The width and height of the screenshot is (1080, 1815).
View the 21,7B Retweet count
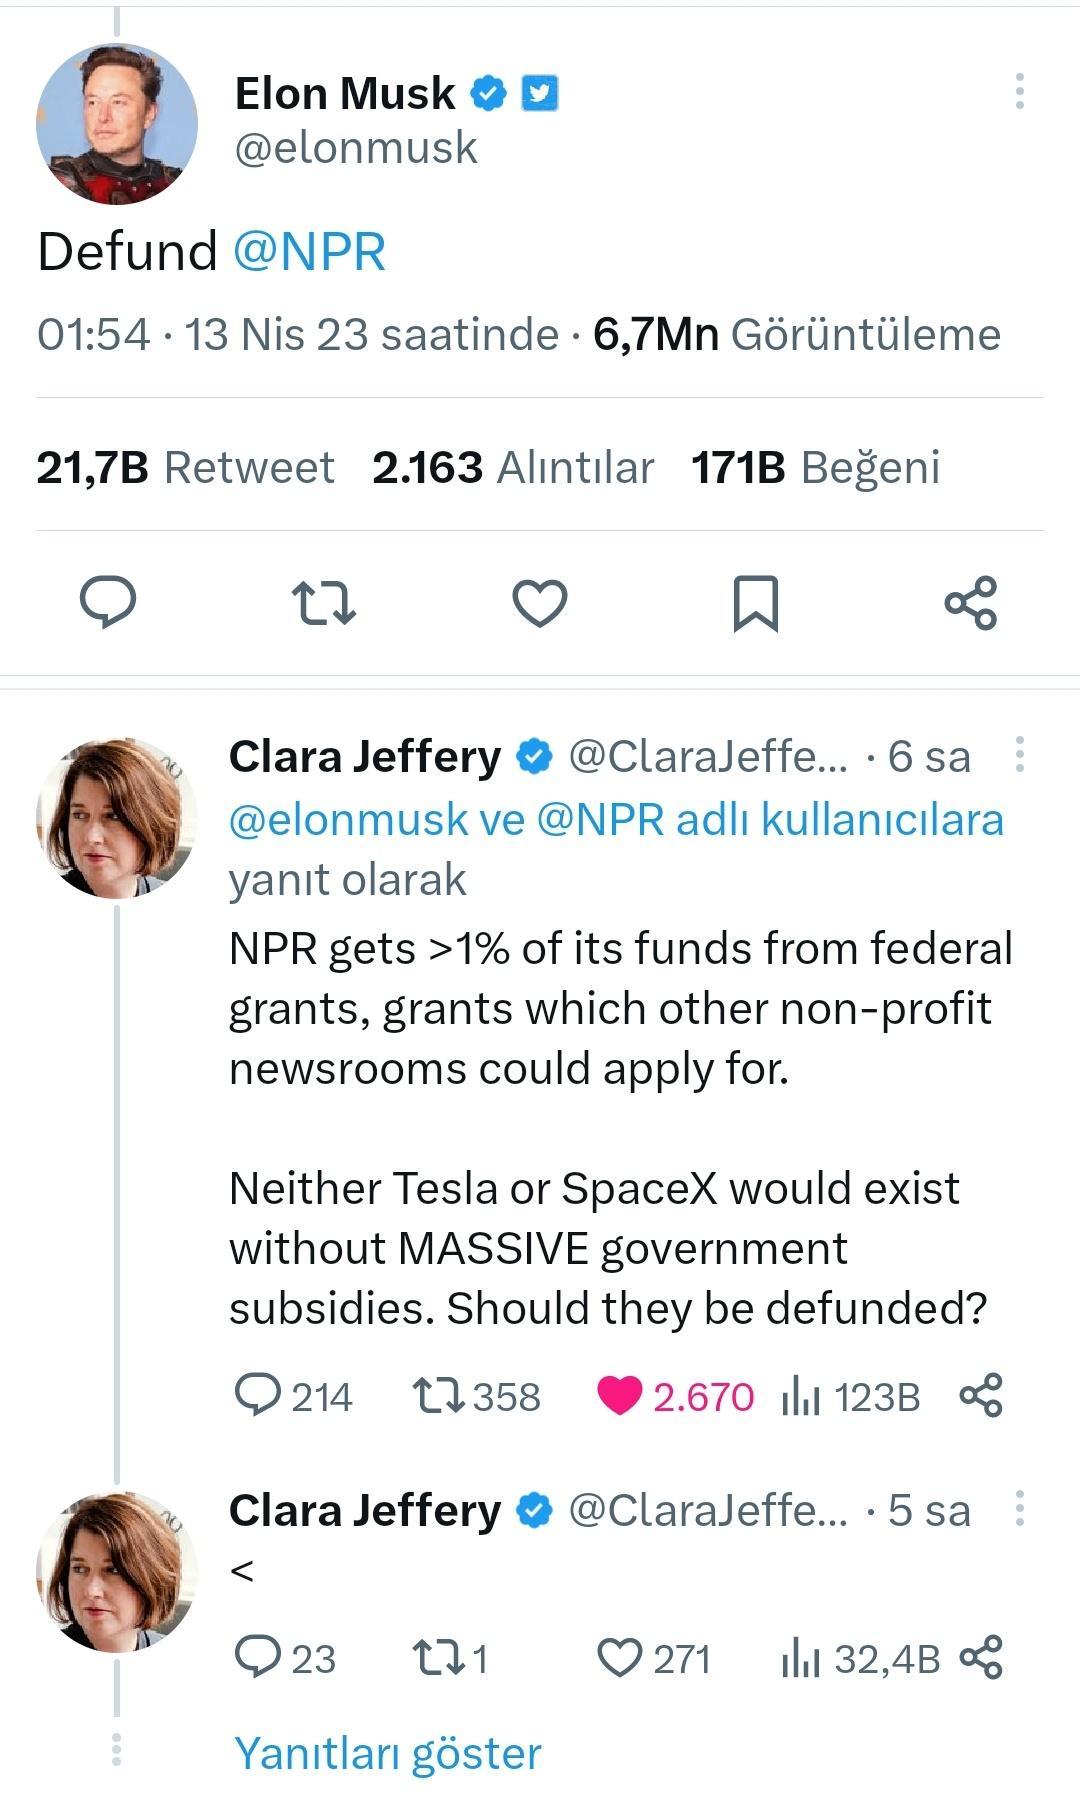pyautogui.click(x=185, y=466)
